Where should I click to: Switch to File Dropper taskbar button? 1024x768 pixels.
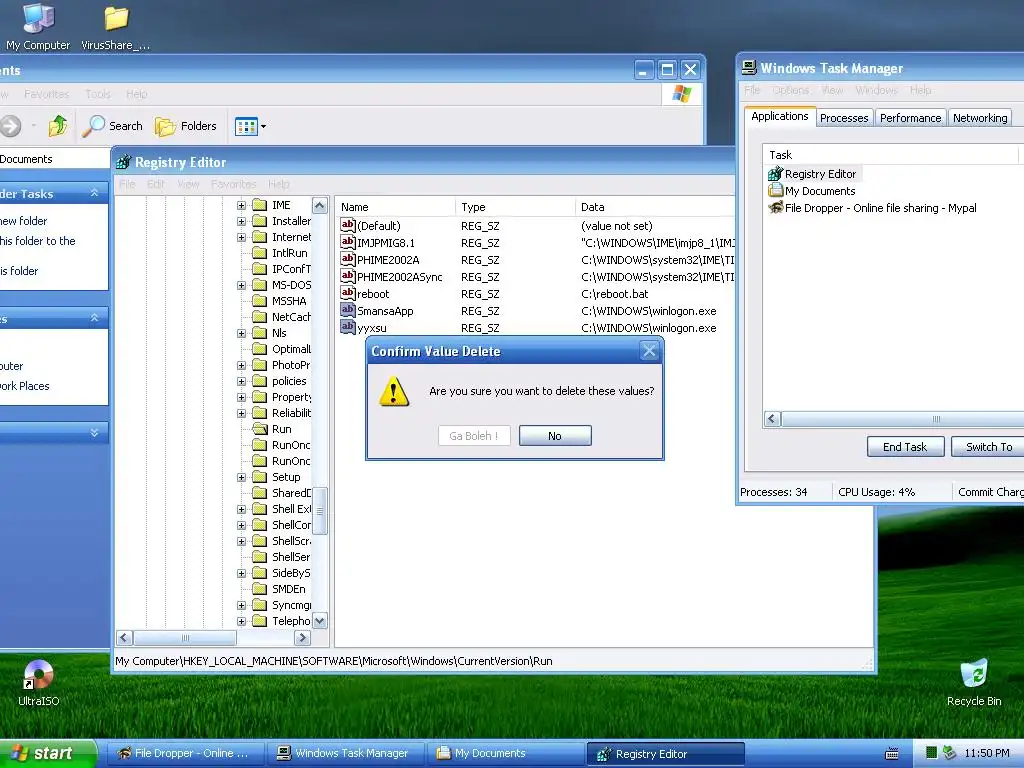click(185, 754)
